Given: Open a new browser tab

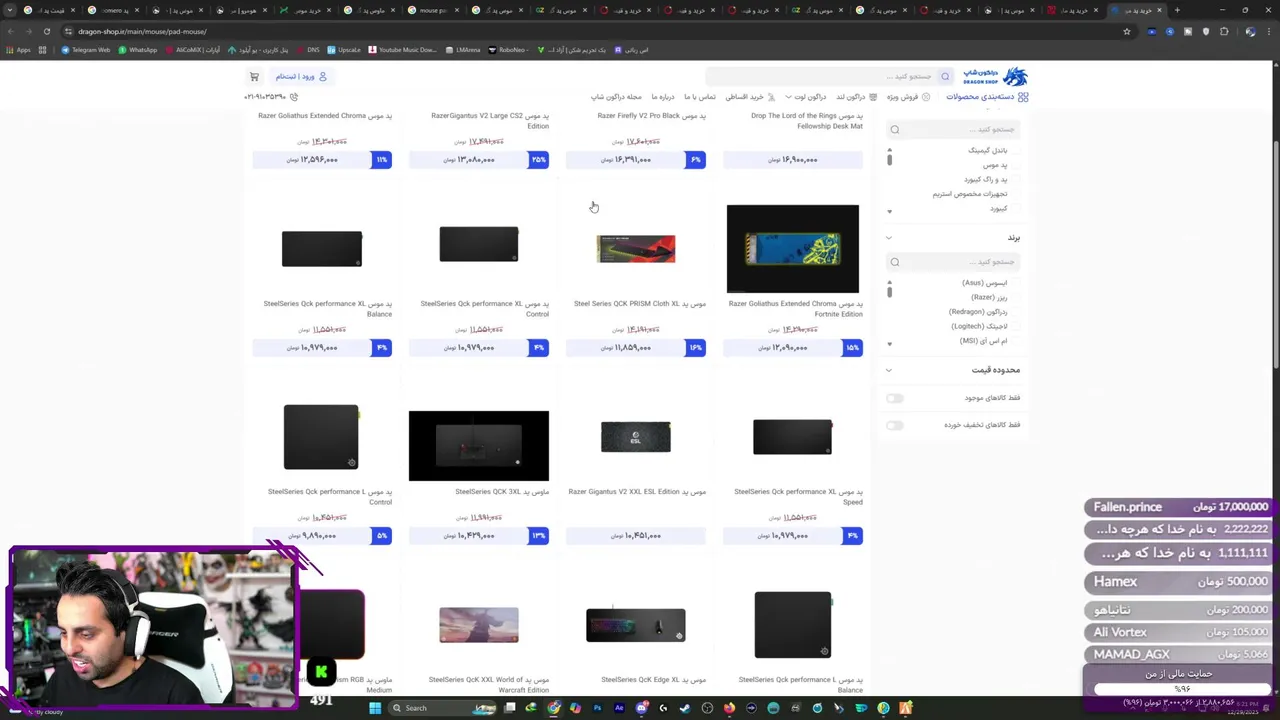Looking at the screenshot, I should [x=1177, y=10].
